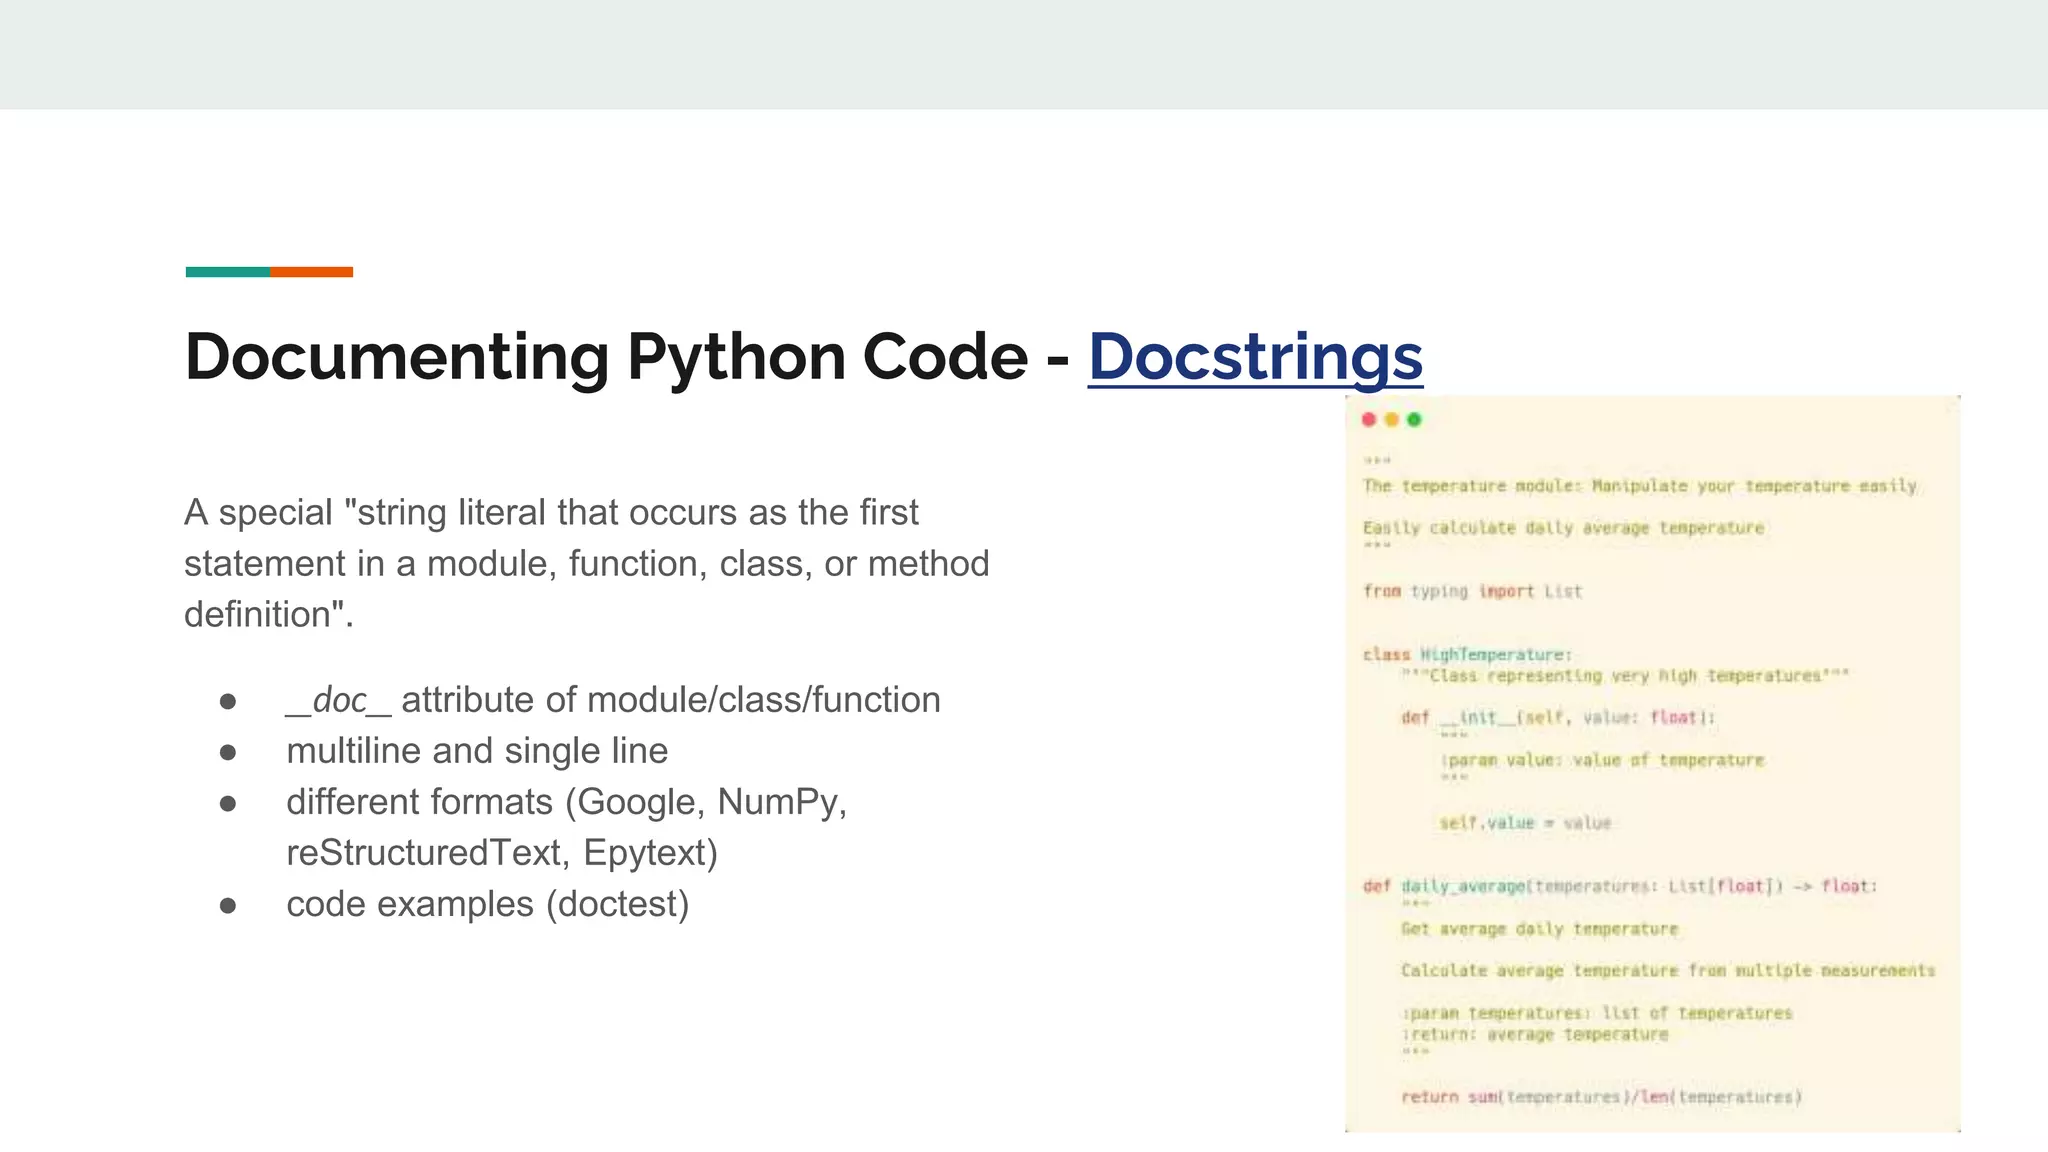
Task: Open the Docstrings hyperlink in title
Action: 1254,357
